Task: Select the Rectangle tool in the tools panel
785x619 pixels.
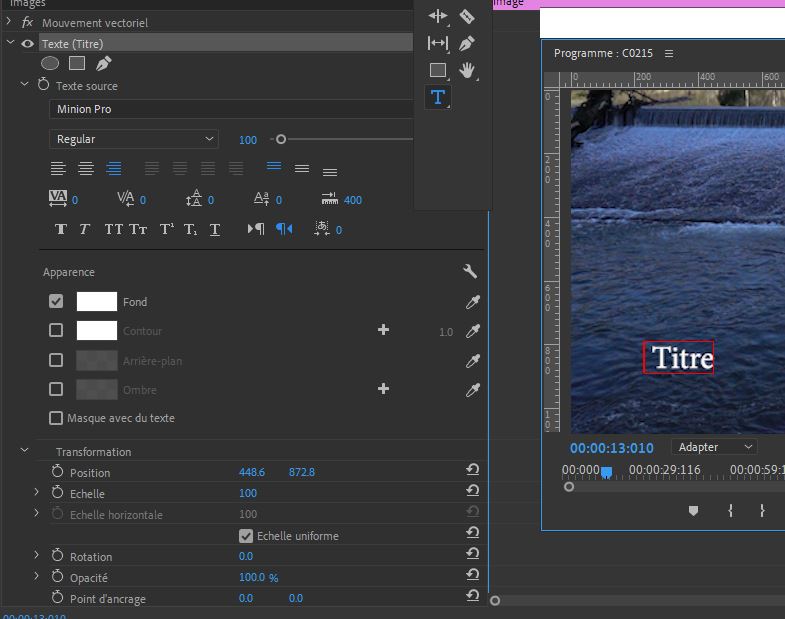Action: pos(438,70)
